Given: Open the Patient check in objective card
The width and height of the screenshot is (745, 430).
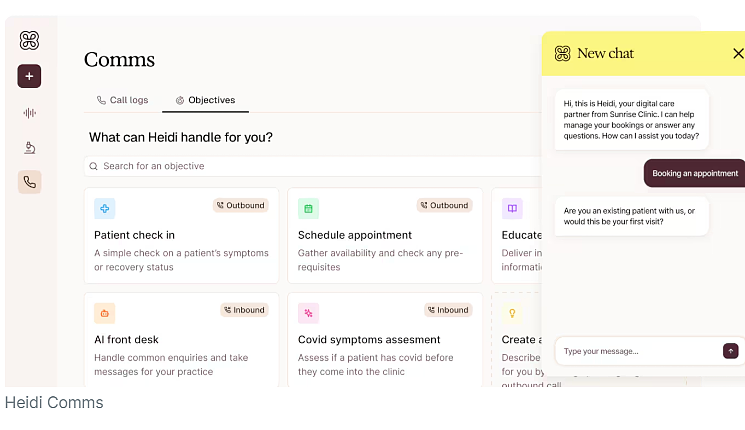Looking at the screenshot, I should pos(181,236).
